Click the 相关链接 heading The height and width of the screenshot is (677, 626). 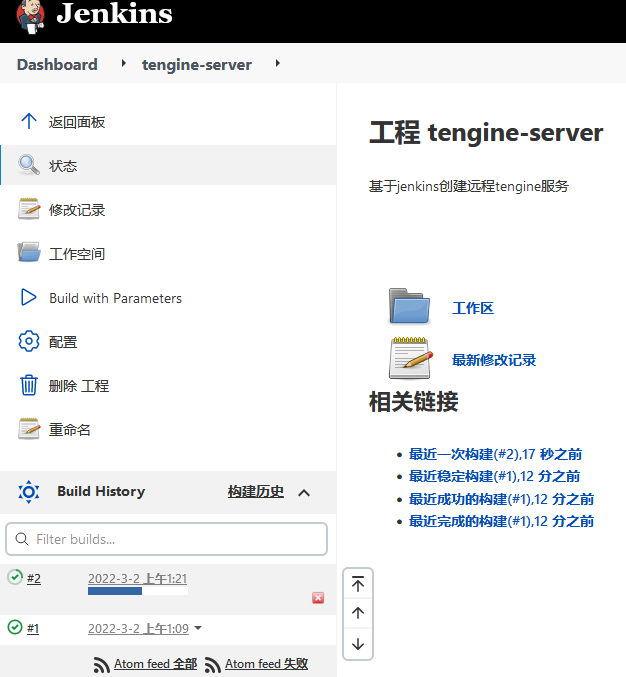[x=414, y=402]
